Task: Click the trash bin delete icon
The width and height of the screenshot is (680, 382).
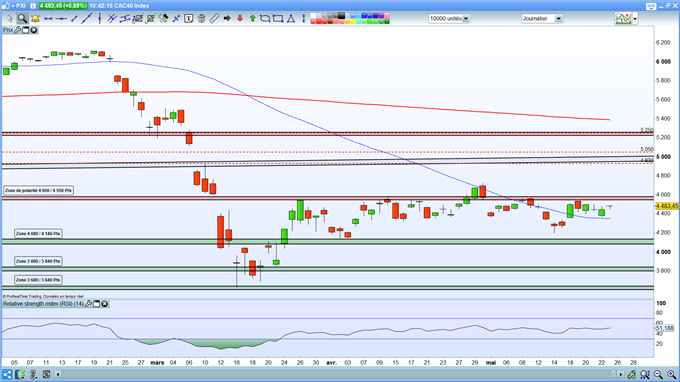Action: (x=201, y=19)
